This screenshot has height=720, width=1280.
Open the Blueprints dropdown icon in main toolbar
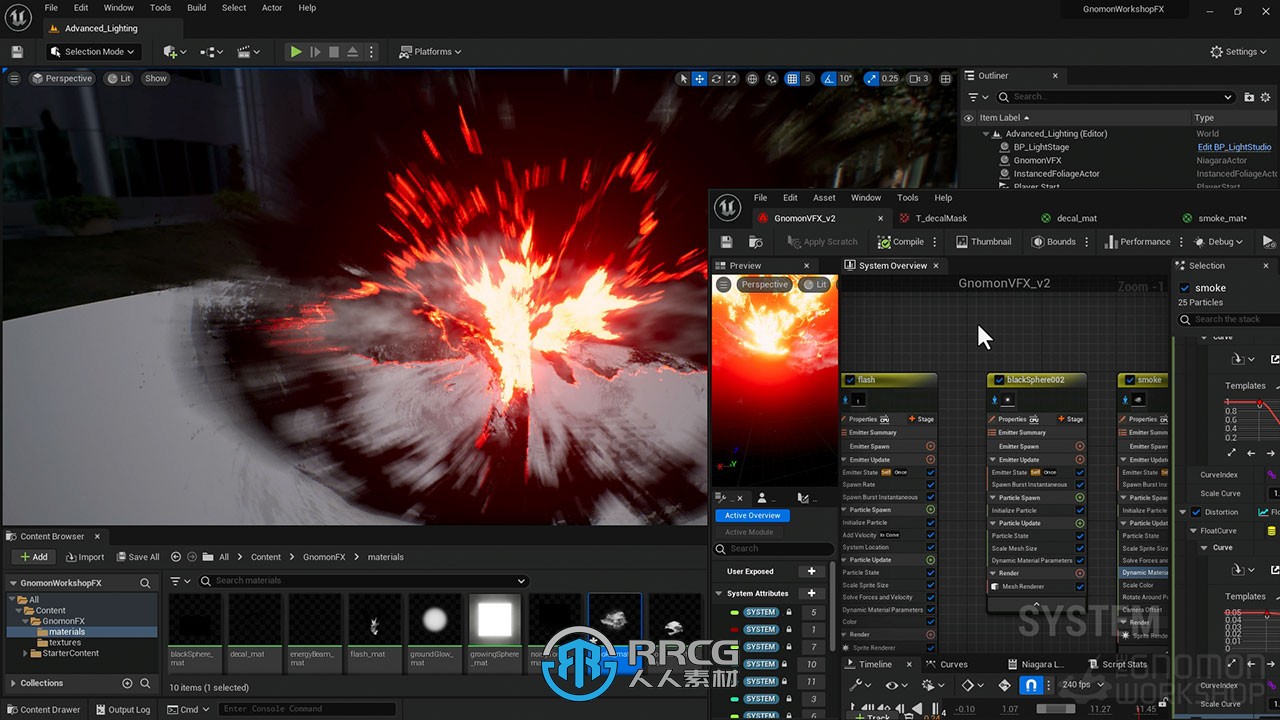(x=211, y=52)
